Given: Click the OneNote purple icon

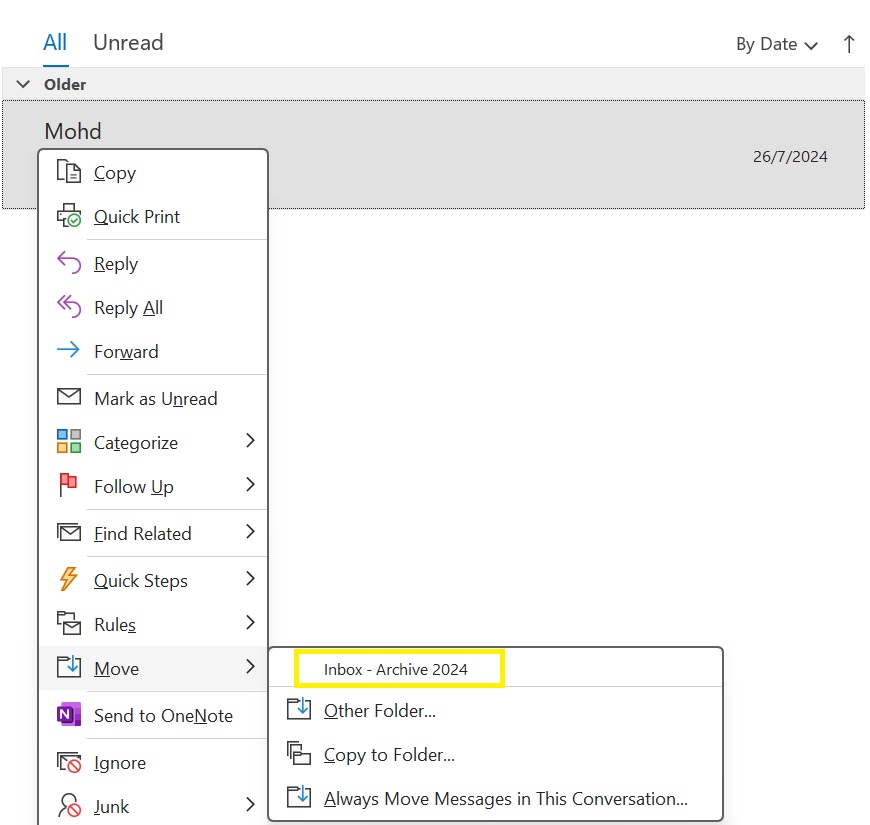Looking at the screenshot, I should tap(69, 714).
